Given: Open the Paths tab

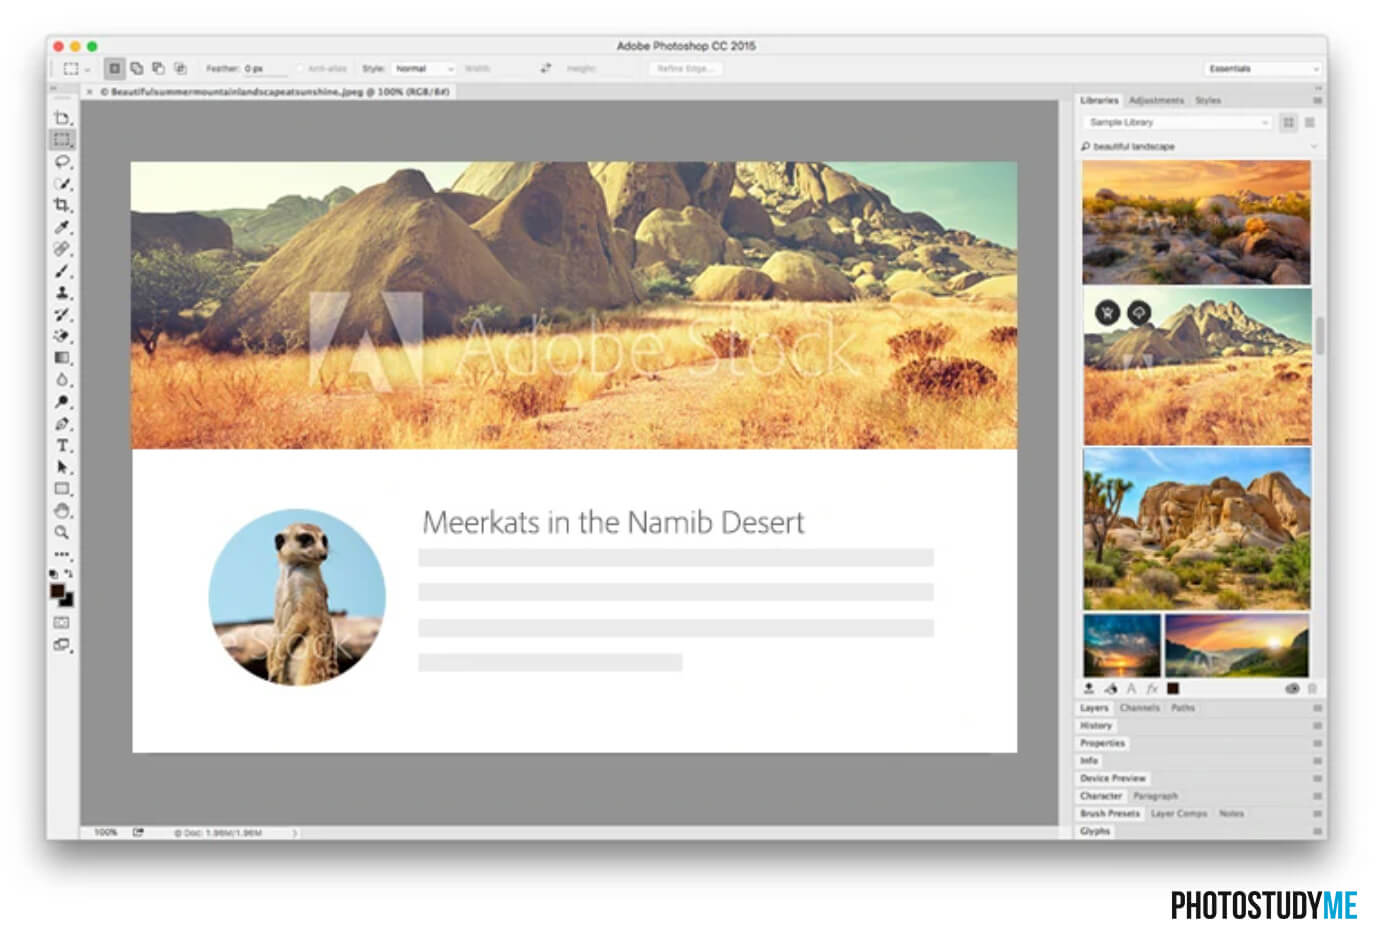Looking at the screenshot, I should pos(1183,708).
